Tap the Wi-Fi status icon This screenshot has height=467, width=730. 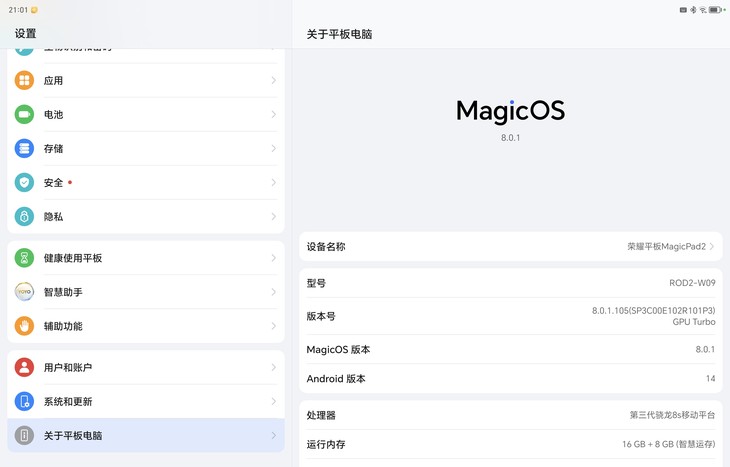(703, 10)
